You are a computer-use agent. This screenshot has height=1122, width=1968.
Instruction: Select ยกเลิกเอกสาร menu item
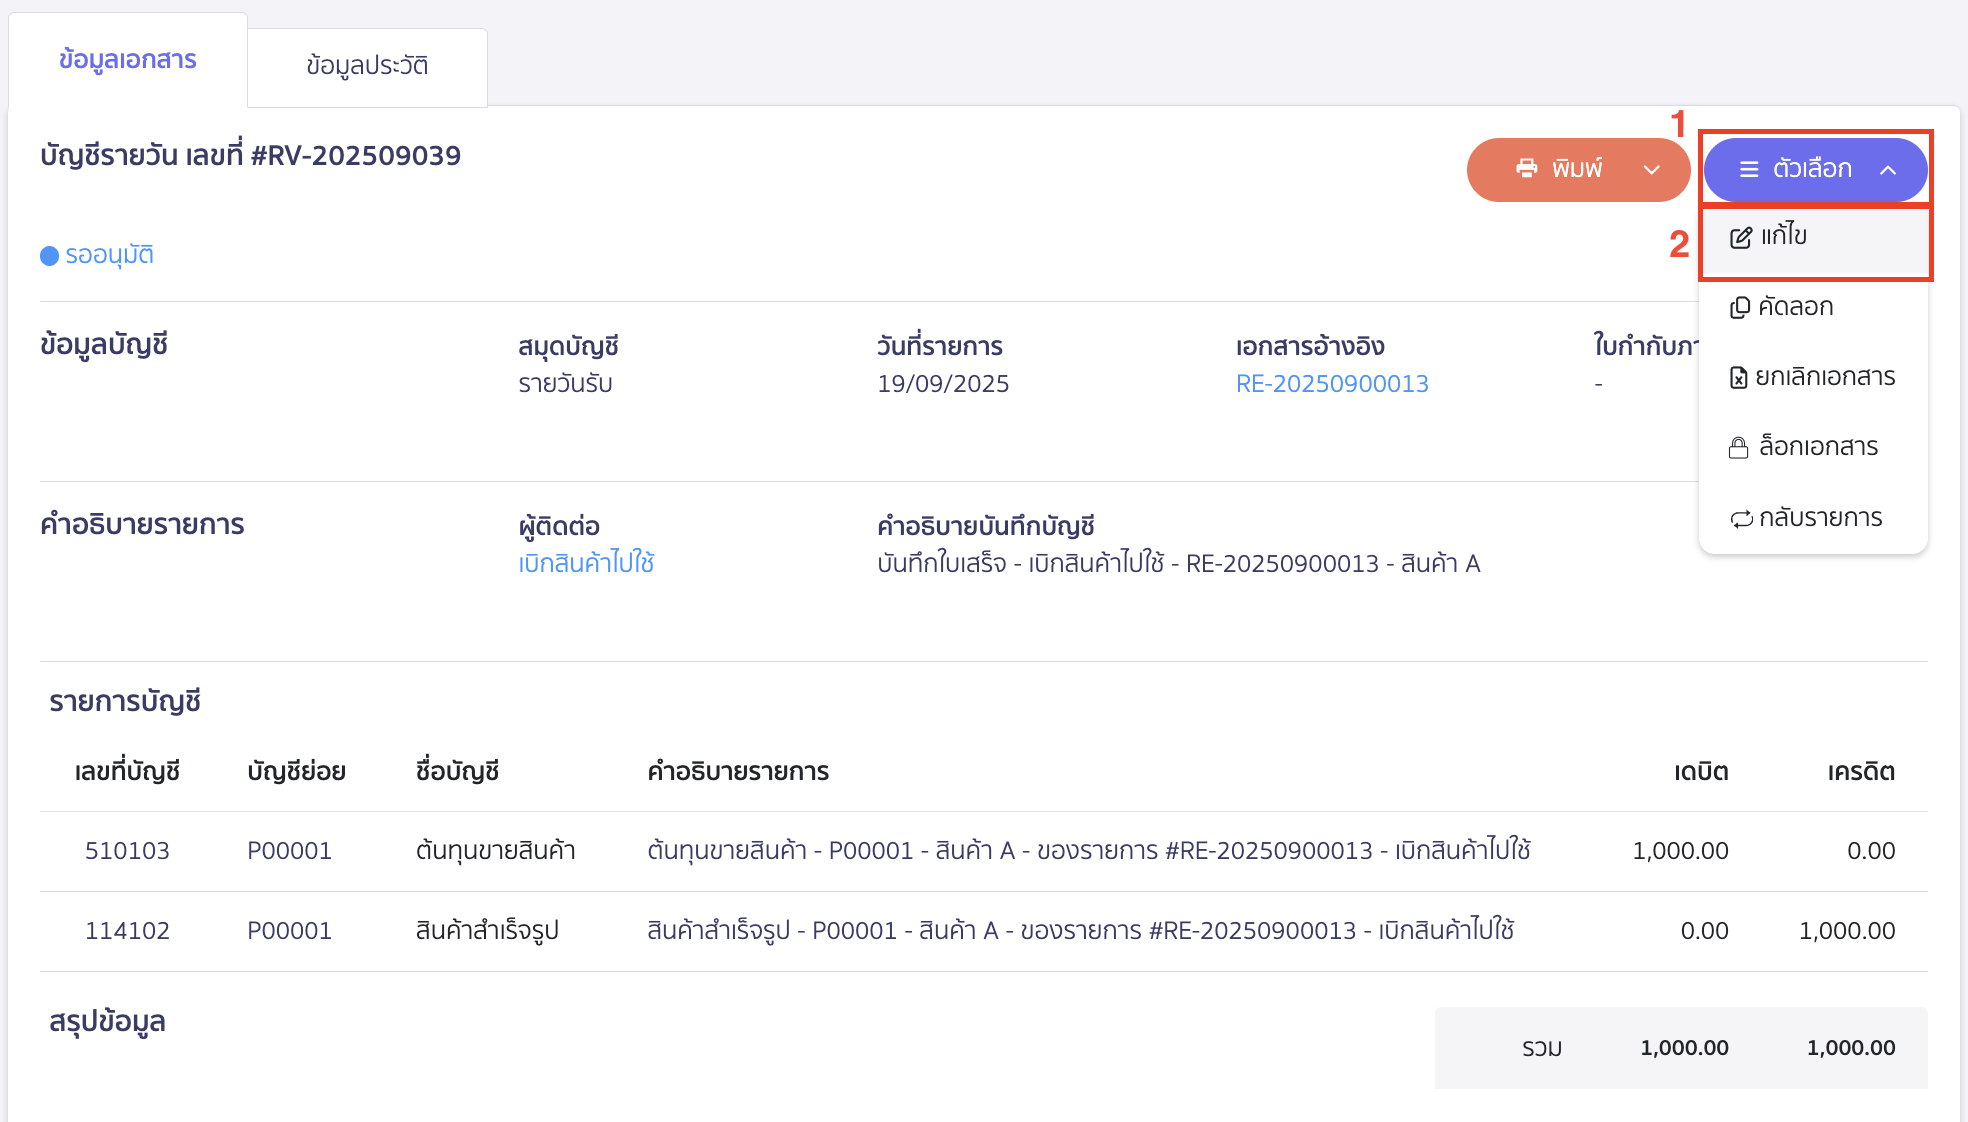click(1814, 377)
